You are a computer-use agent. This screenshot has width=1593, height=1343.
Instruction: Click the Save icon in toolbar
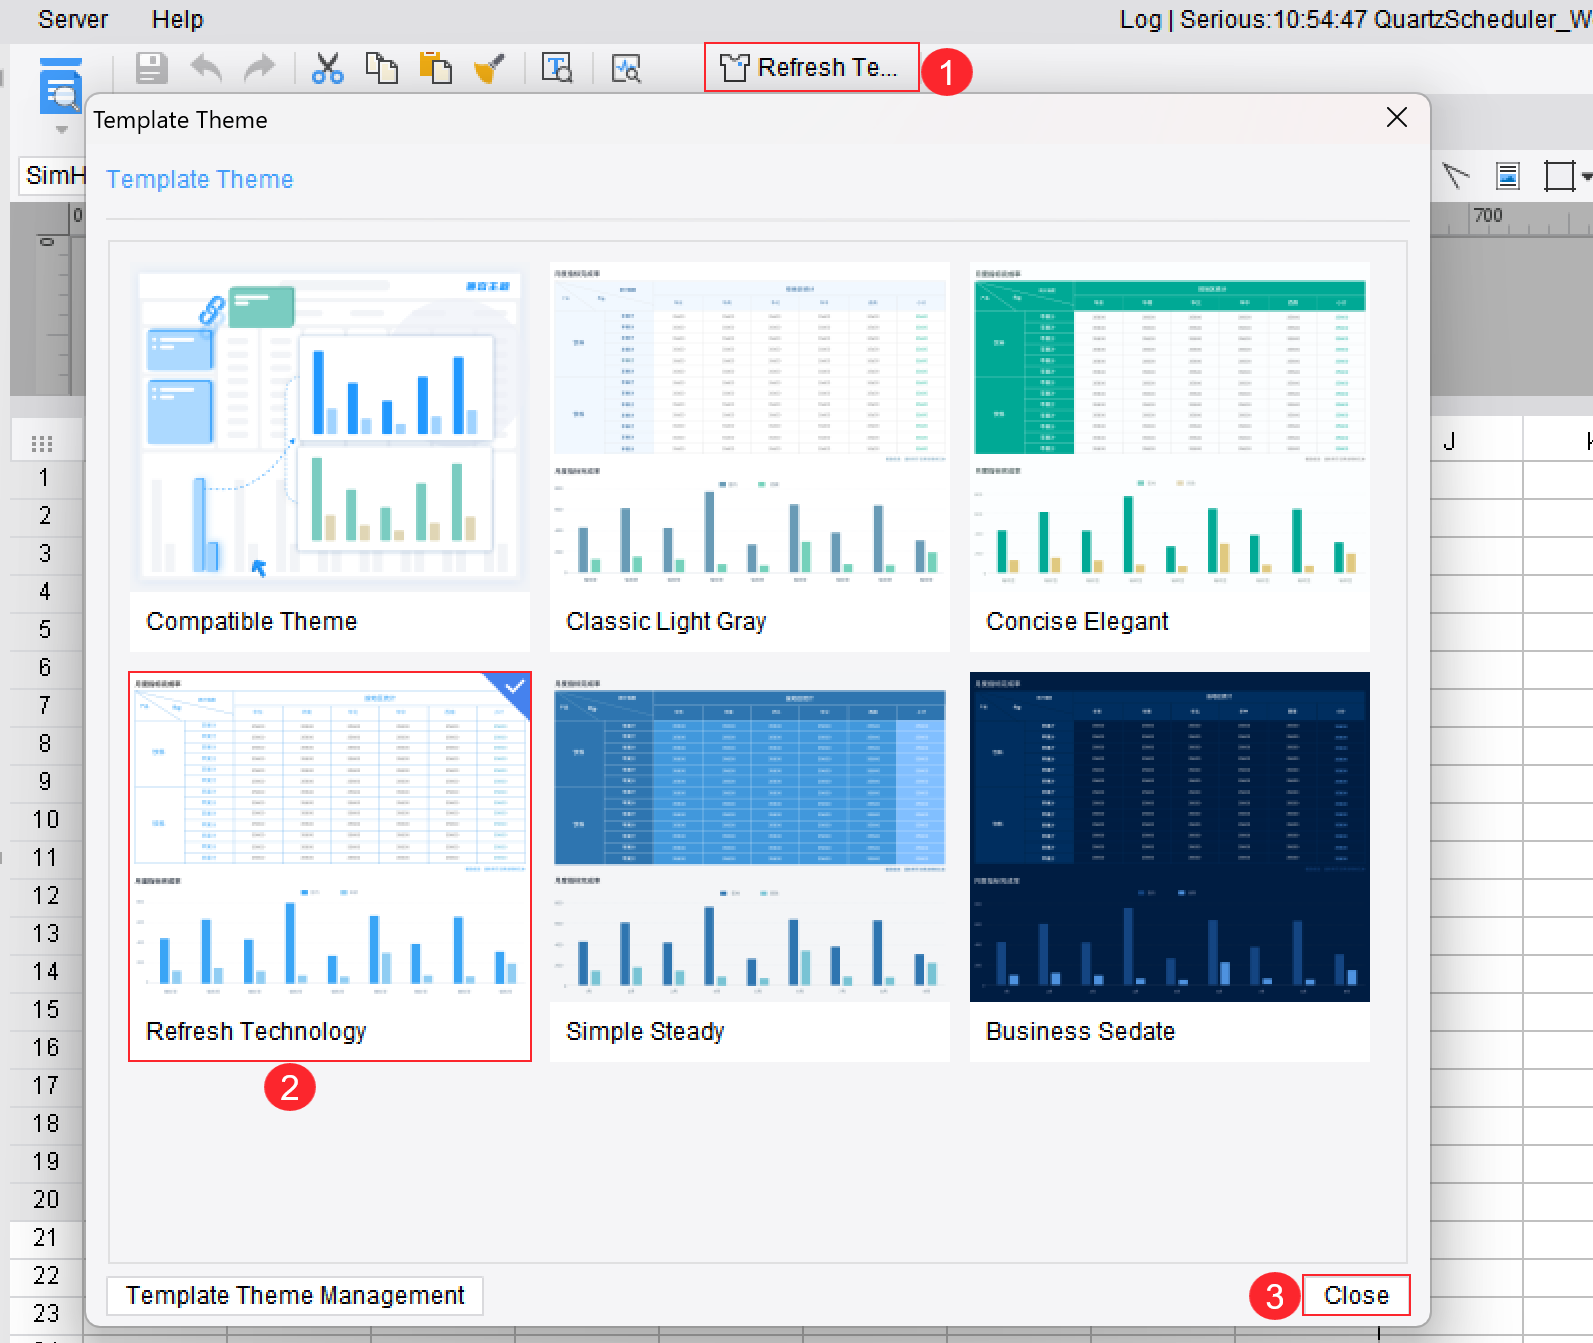click(151, 68)
